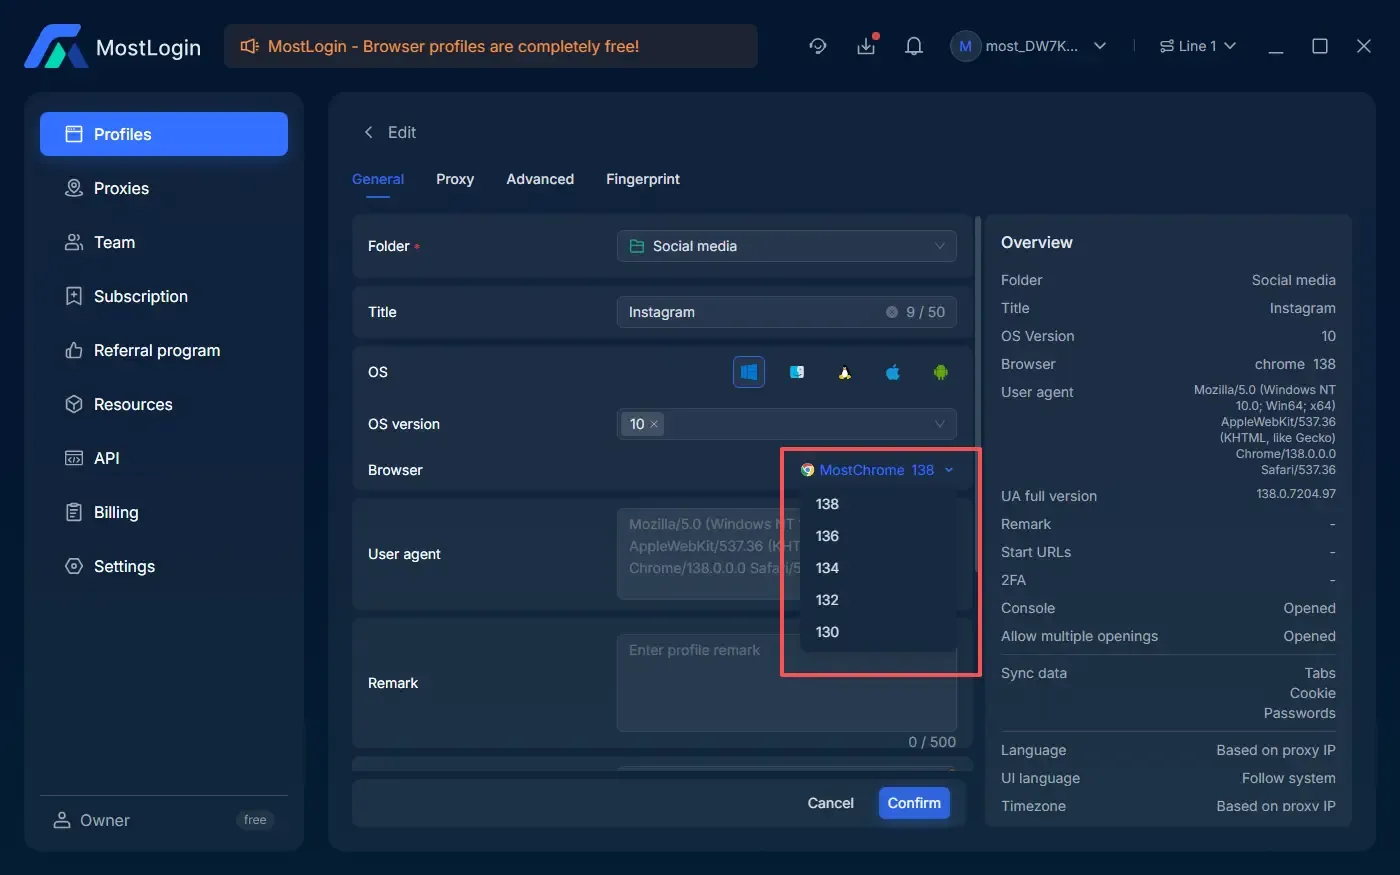Screen dimensions: 1400x875
Task: Expand the OS version dropdown
Action: (x=787, y=424)
